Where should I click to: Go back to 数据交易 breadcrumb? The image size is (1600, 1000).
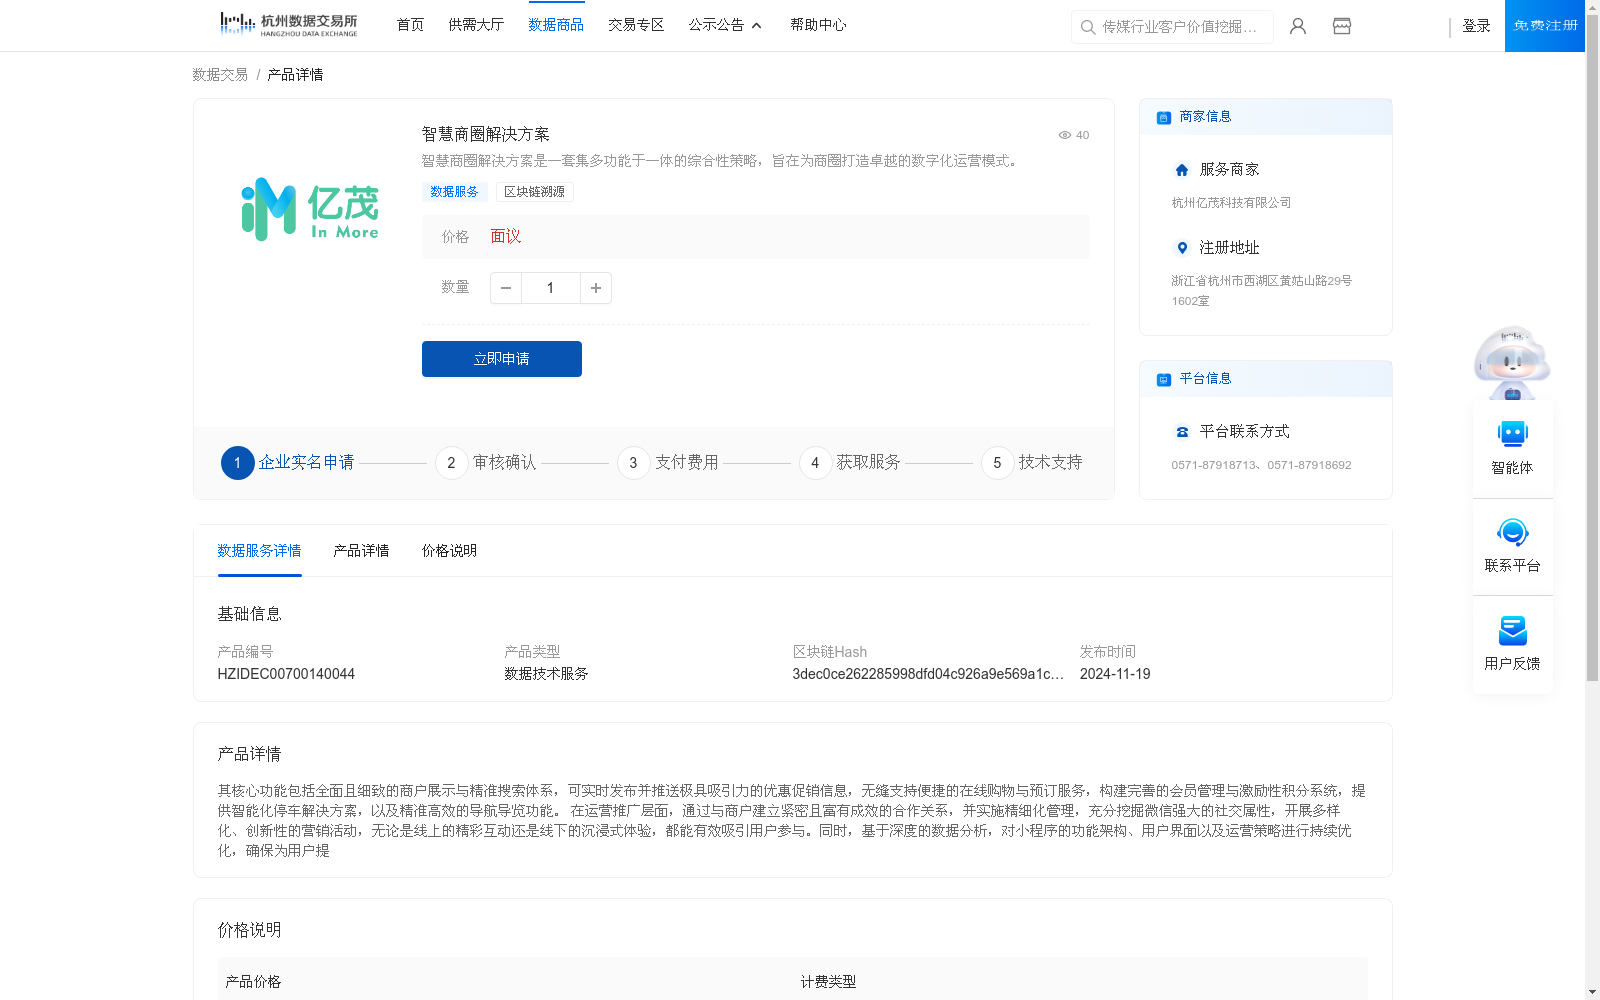coord(220,75)
